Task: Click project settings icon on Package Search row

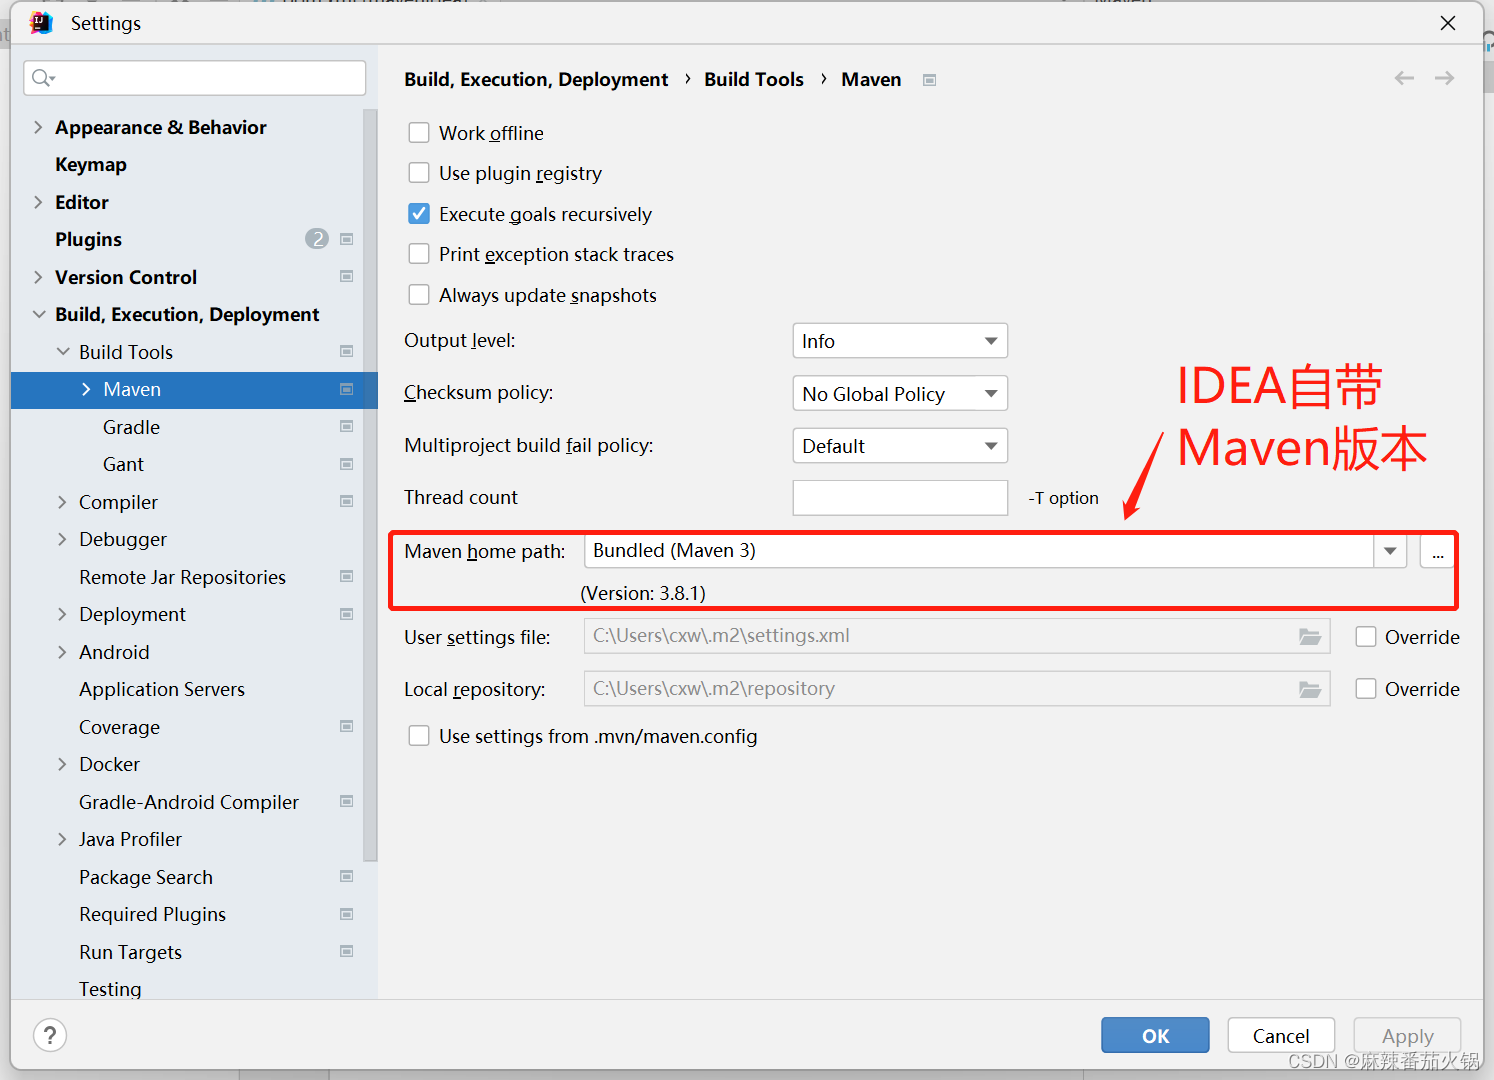Action: tap(347, 876)
